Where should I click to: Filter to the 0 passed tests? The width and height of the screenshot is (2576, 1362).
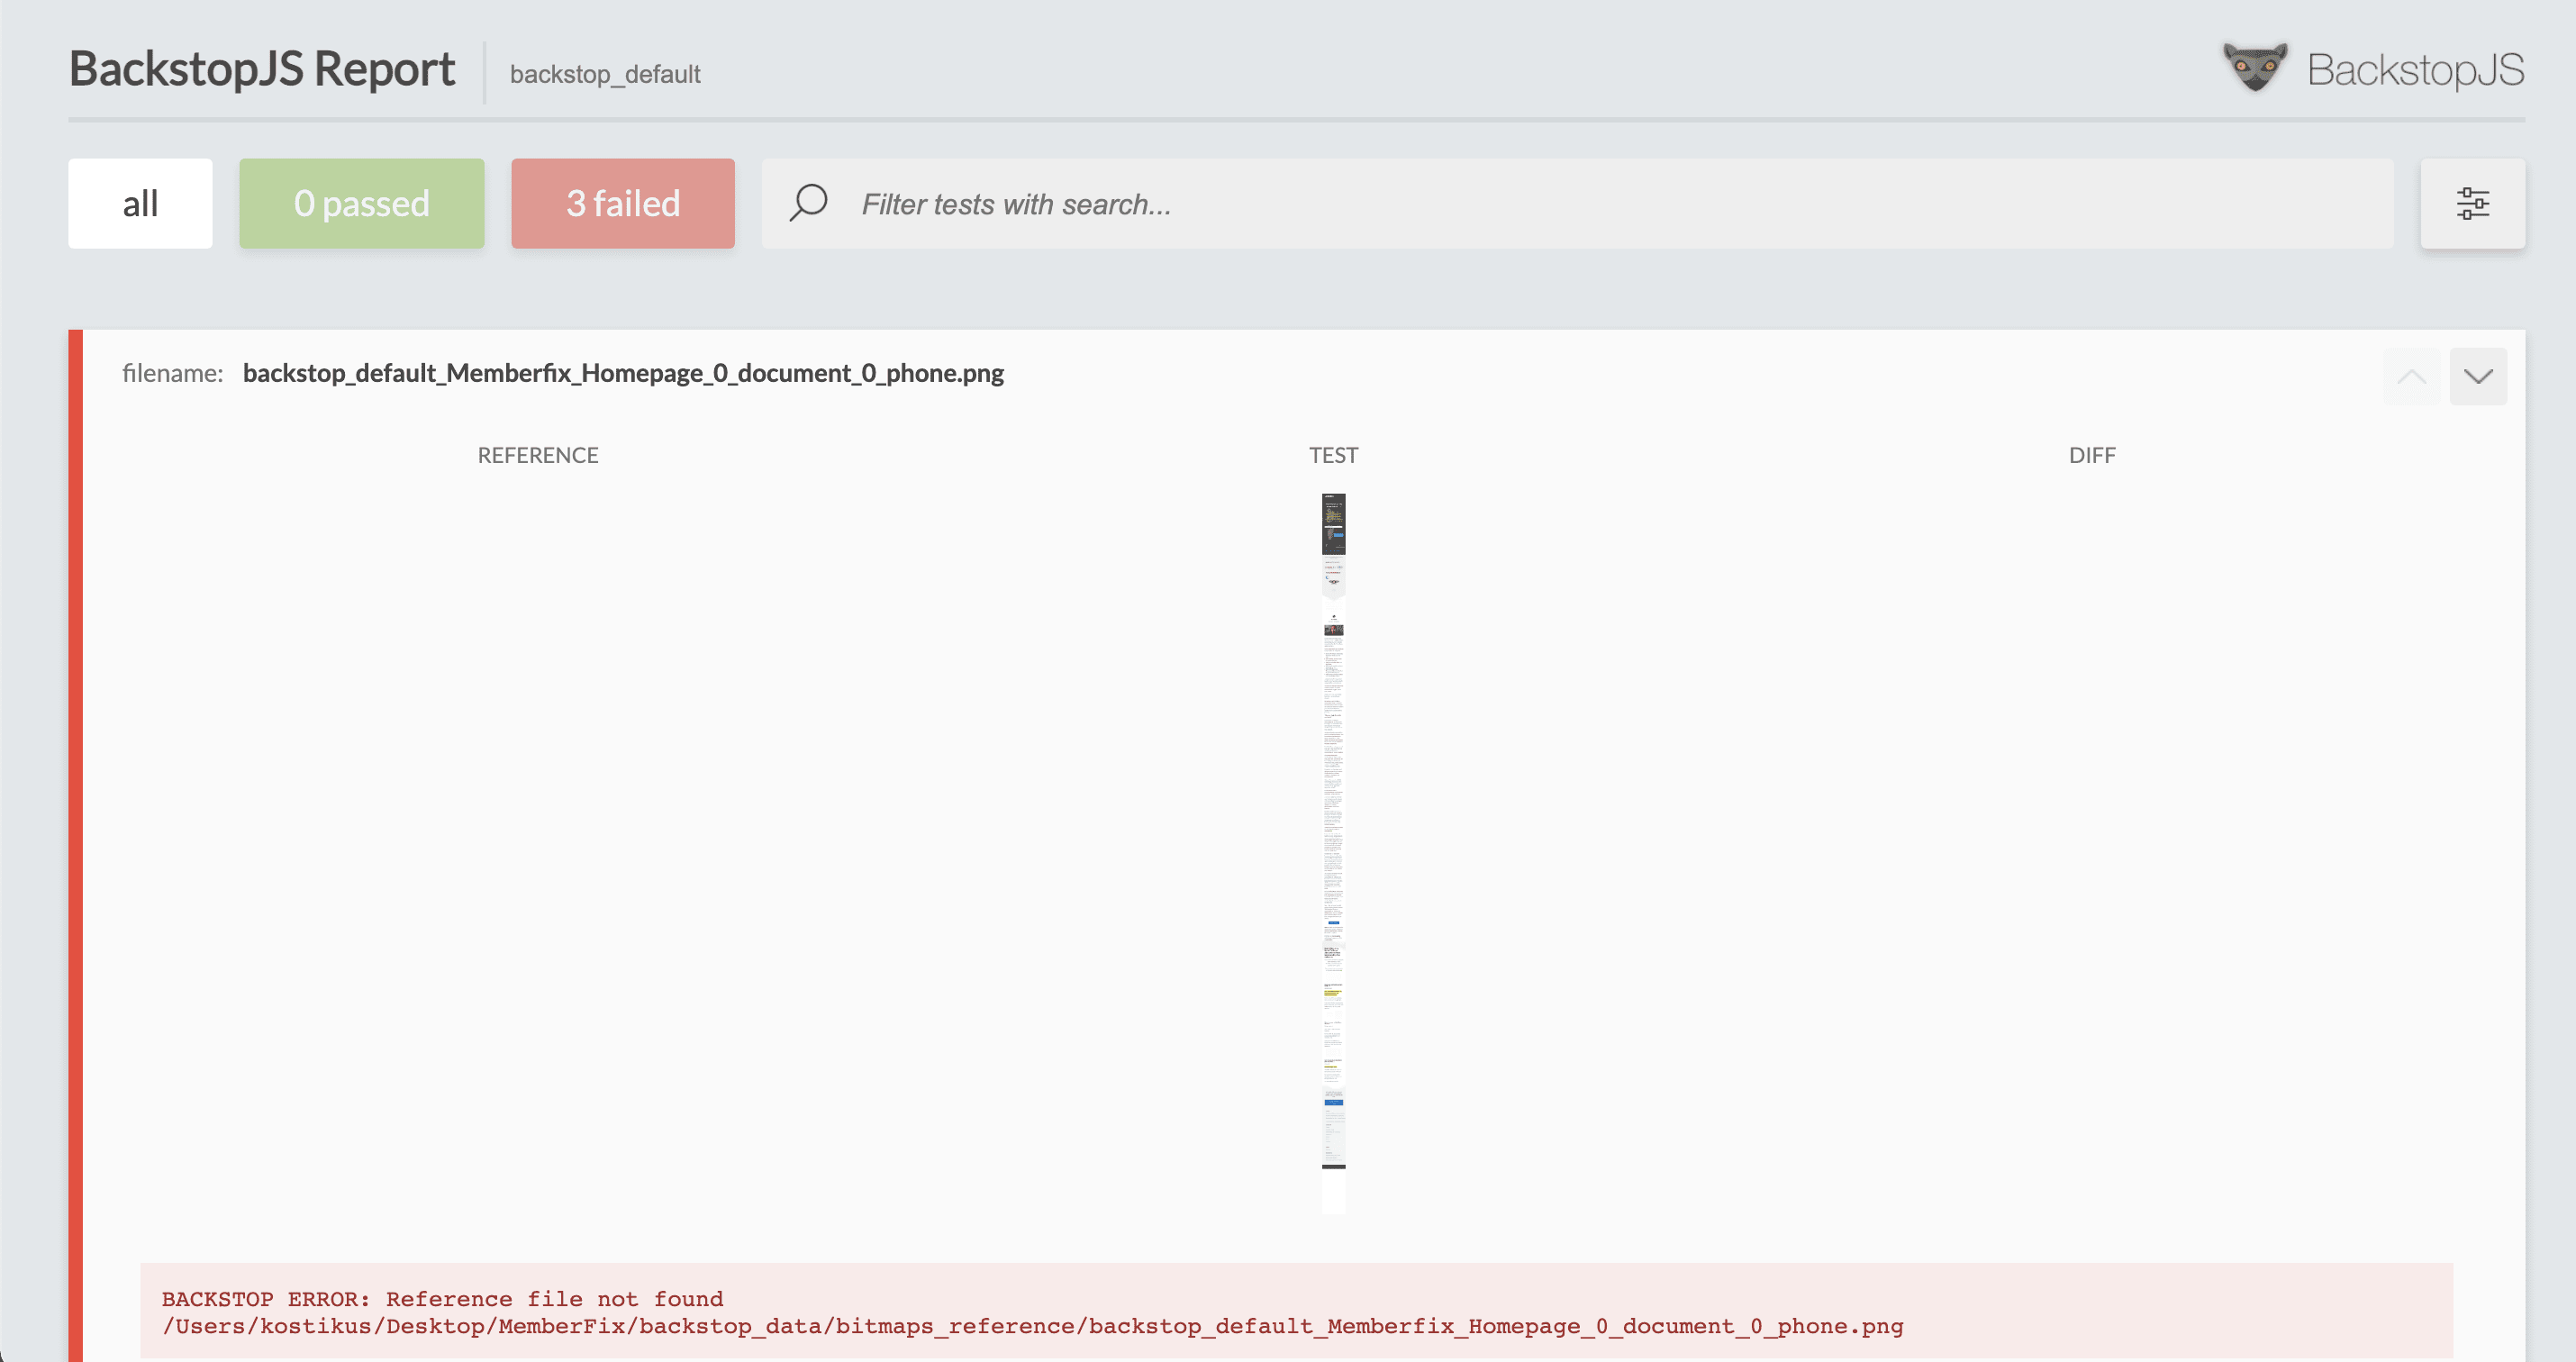(x=361, y=203)
